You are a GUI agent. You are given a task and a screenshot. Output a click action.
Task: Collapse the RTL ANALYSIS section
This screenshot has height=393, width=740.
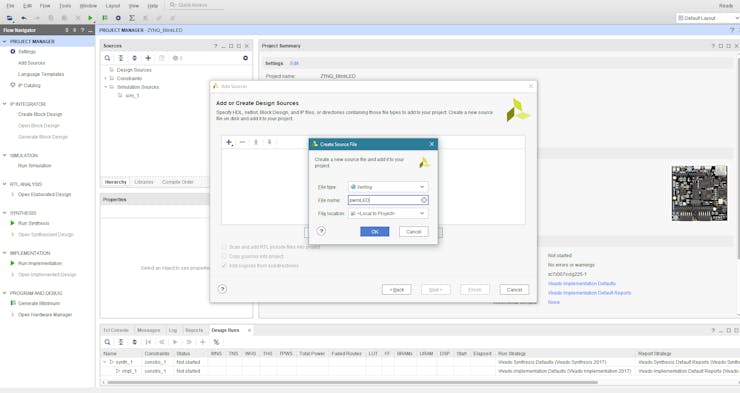coord(5,184)
